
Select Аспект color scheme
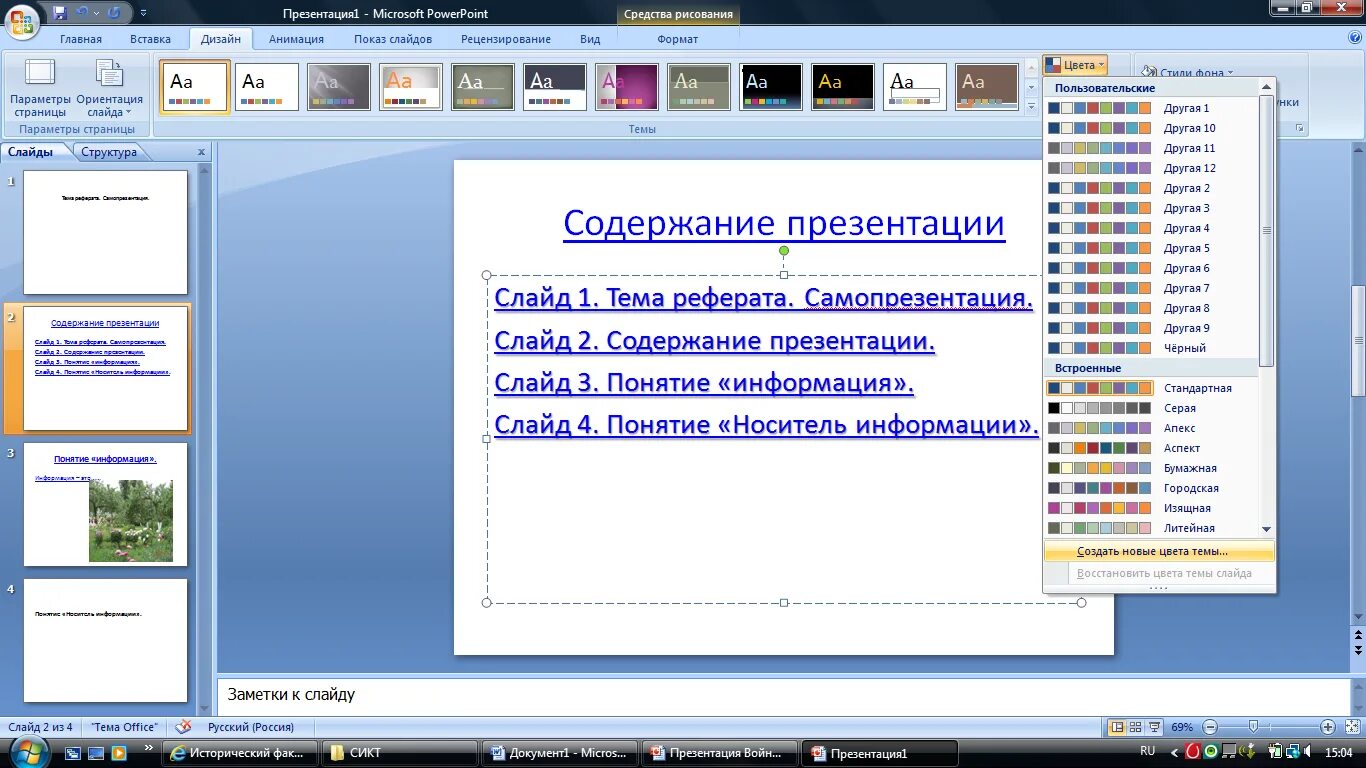pyautogui.click(x=1152, y=448)
